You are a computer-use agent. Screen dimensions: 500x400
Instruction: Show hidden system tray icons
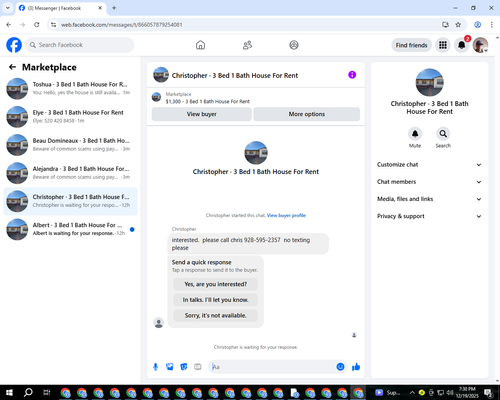[412, 392]
